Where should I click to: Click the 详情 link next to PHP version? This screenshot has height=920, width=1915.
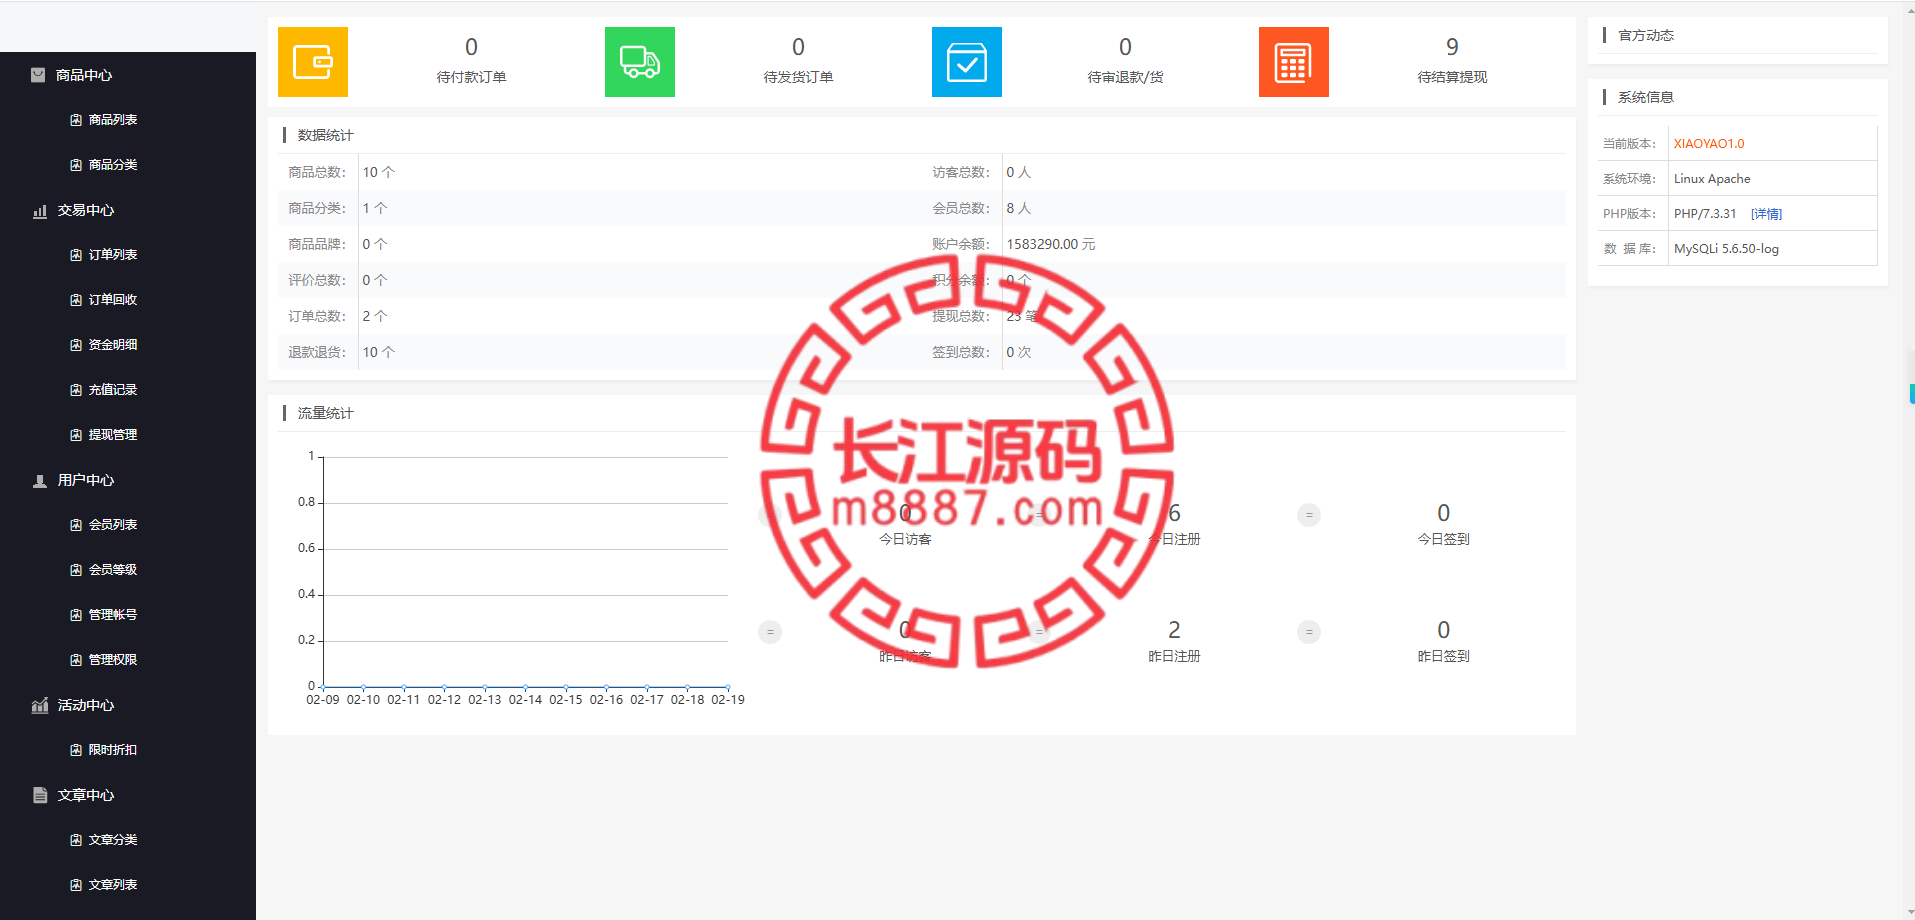point(1766,214)
